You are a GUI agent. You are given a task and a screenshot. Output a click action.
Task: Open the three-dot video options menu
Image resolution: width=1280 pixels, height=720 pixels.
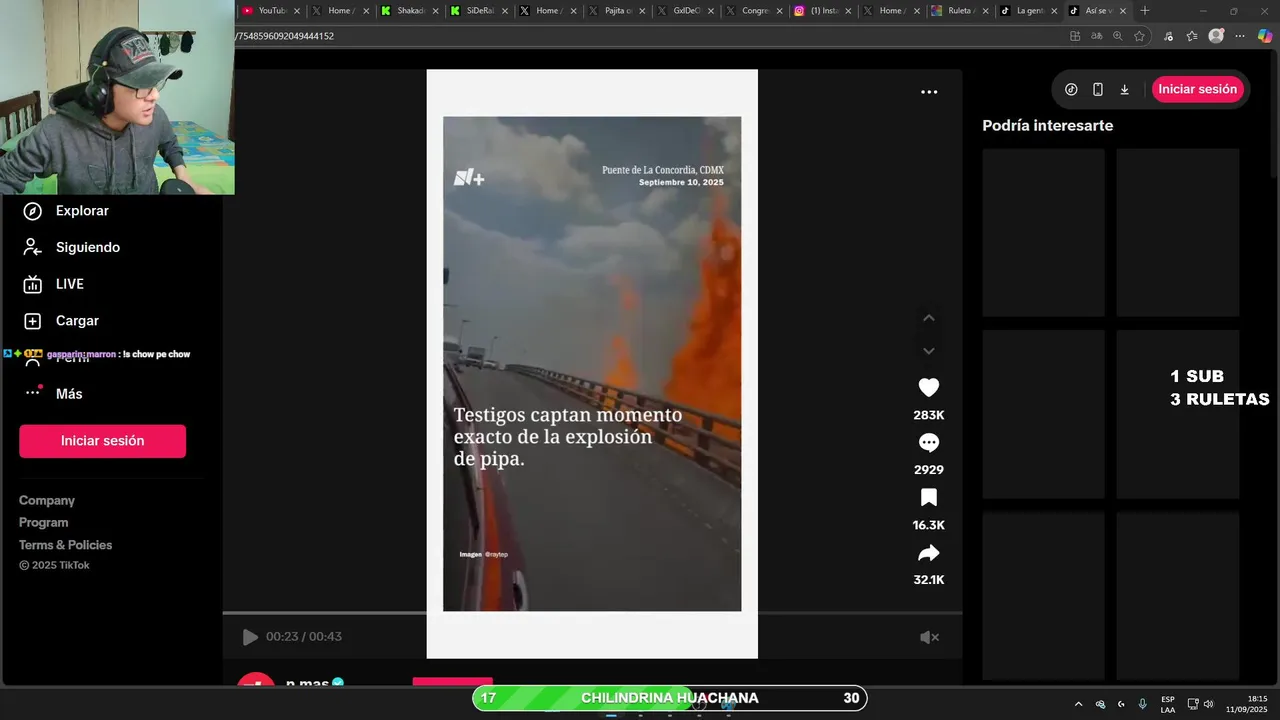coord(929,92)
